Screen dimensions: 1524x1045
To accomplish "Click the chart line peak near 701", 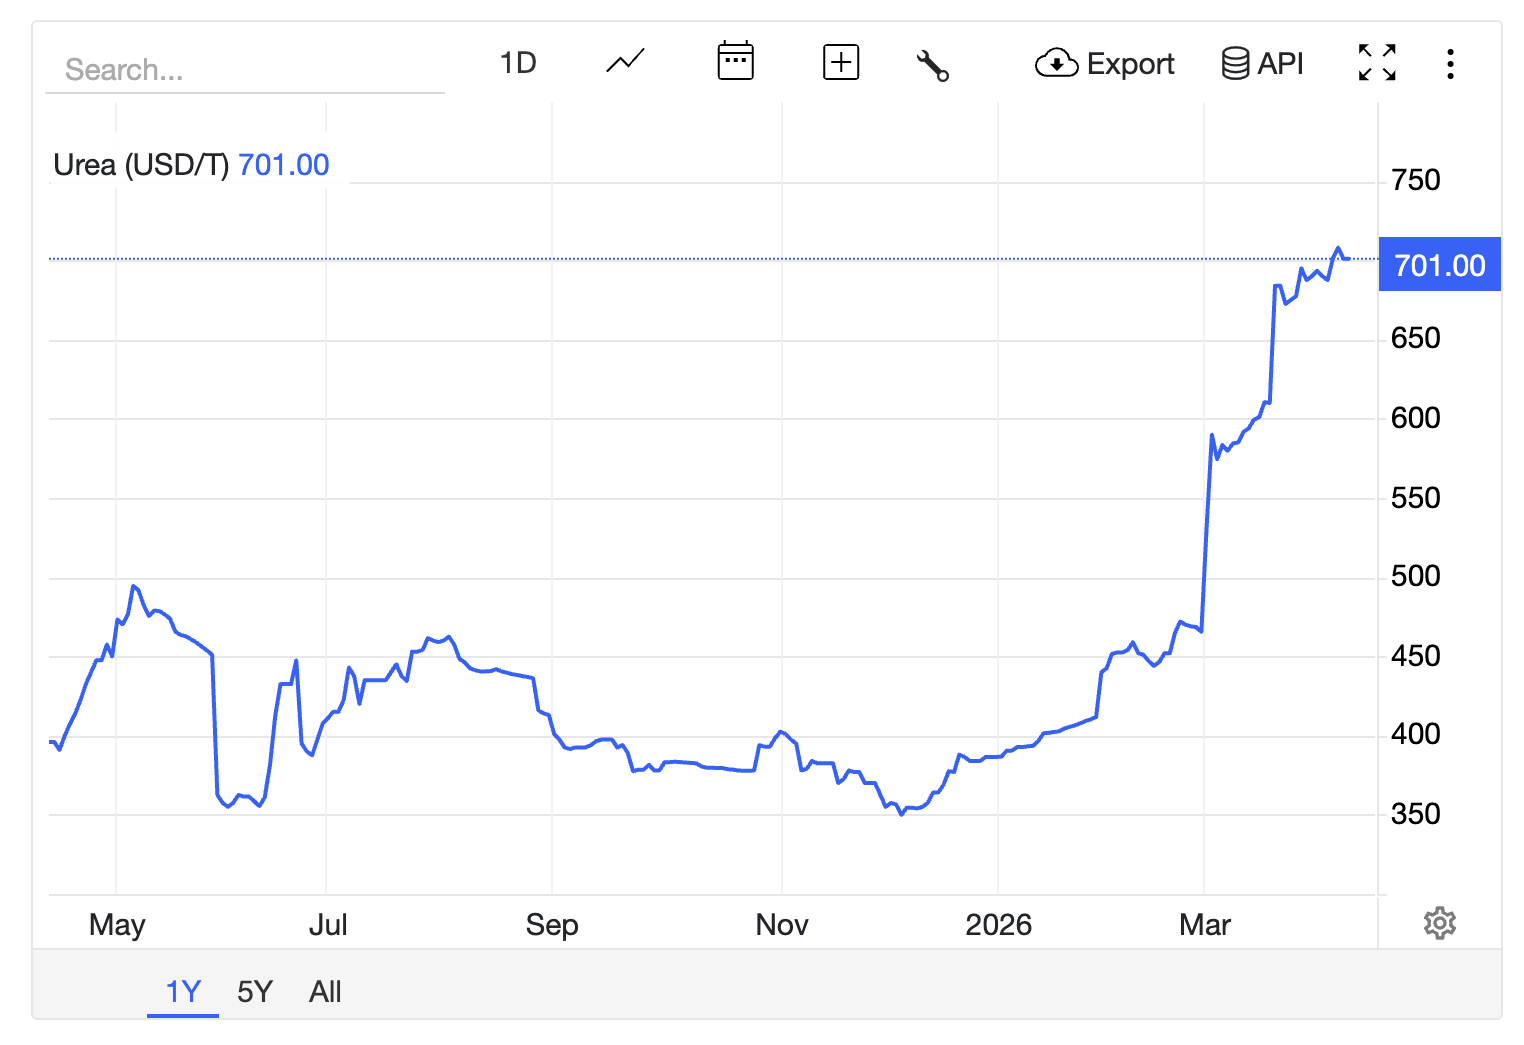I will 1337,248.
